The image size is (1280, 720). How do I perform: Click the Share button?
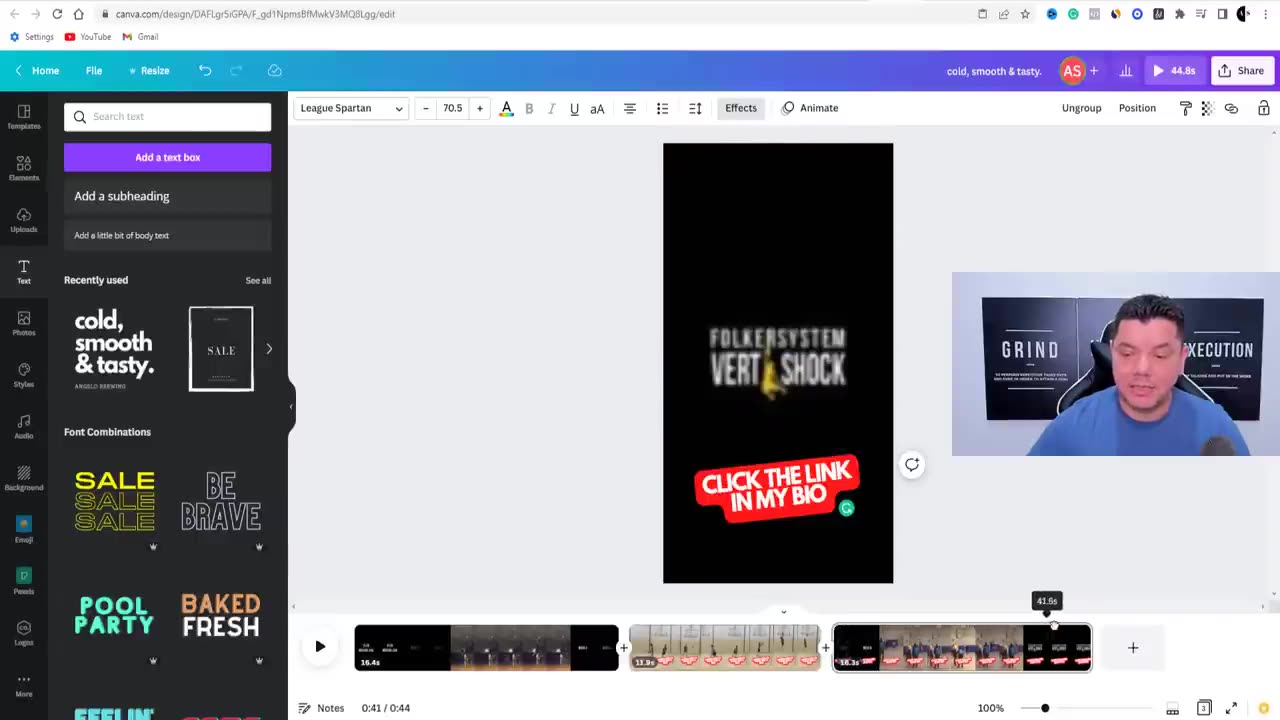(x=1241, y=71)
